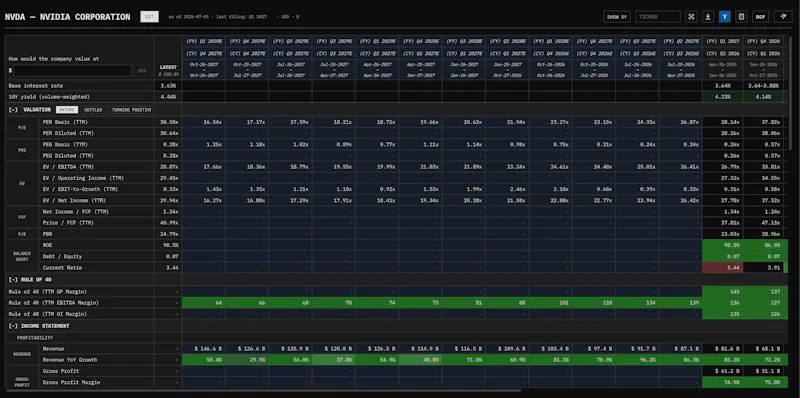Click the 'PER Basic (TTM)' row label

point(65,122)
